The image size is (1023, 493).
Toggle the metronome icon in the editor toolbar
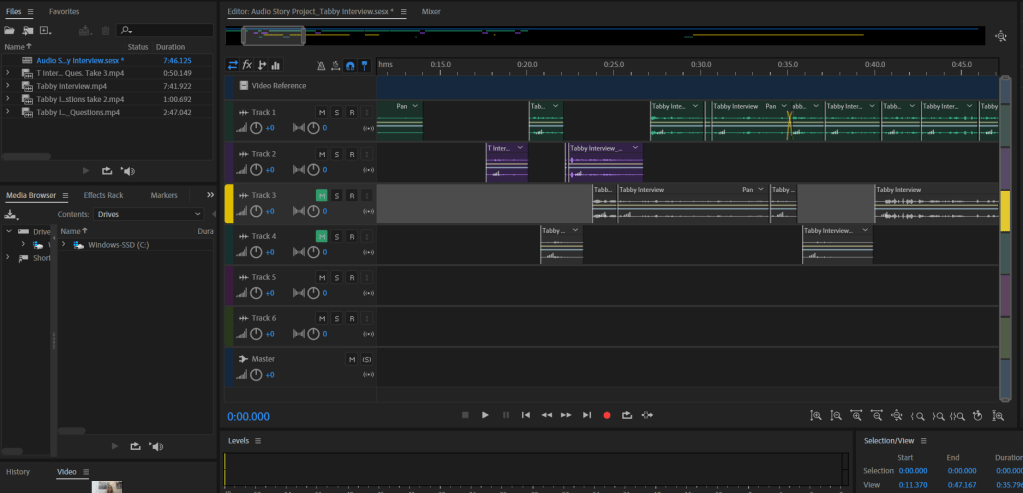click(321, 65)
